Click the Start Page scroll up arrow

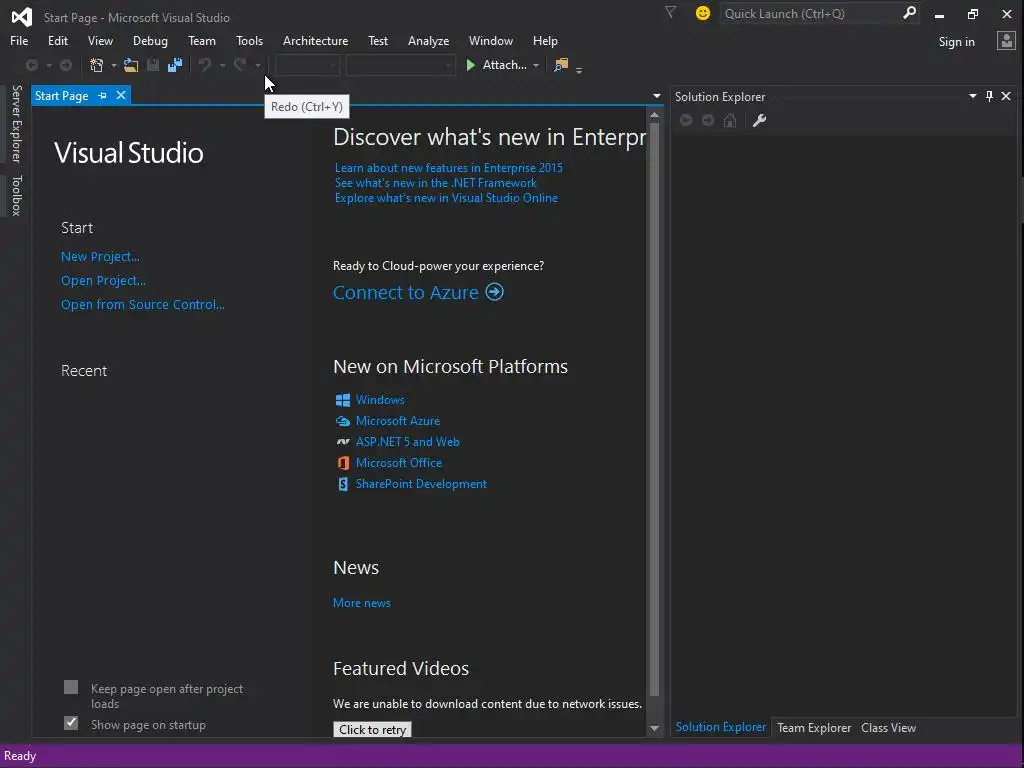(x=654, y=115)
